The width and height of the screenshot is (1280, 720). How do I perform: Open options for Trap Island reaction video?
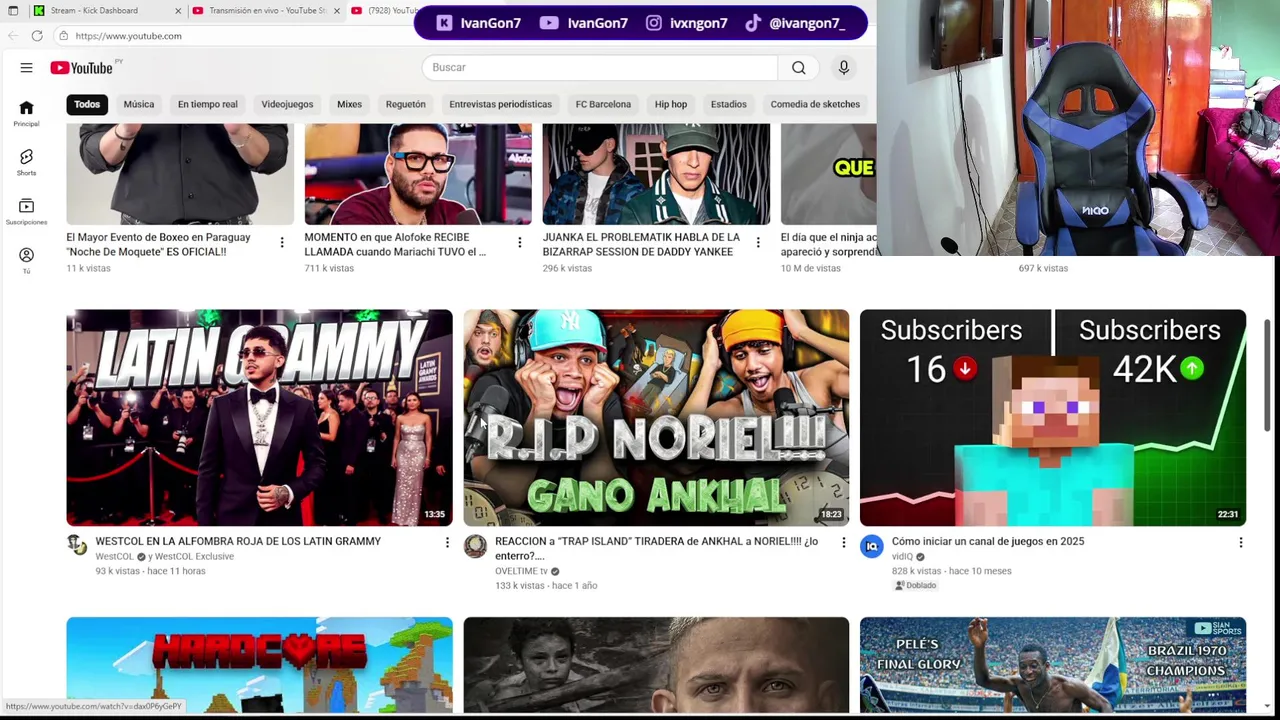coord(843,542)
